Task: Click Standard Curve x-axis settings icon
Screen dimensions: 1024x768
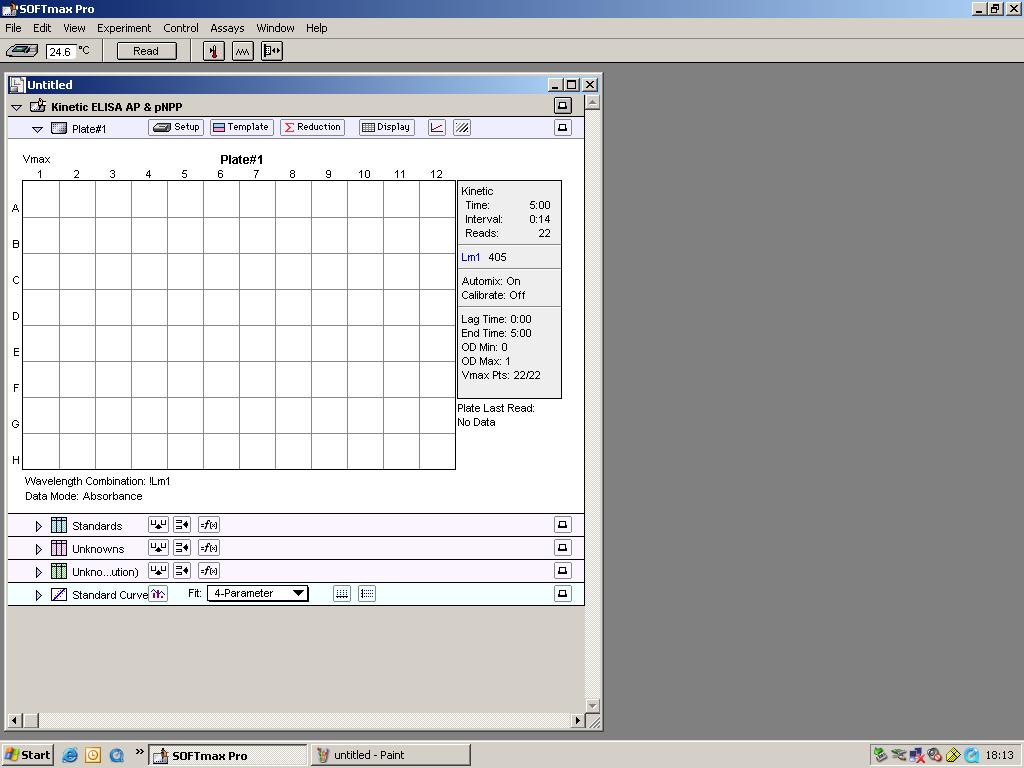Action: pos(342,594)
